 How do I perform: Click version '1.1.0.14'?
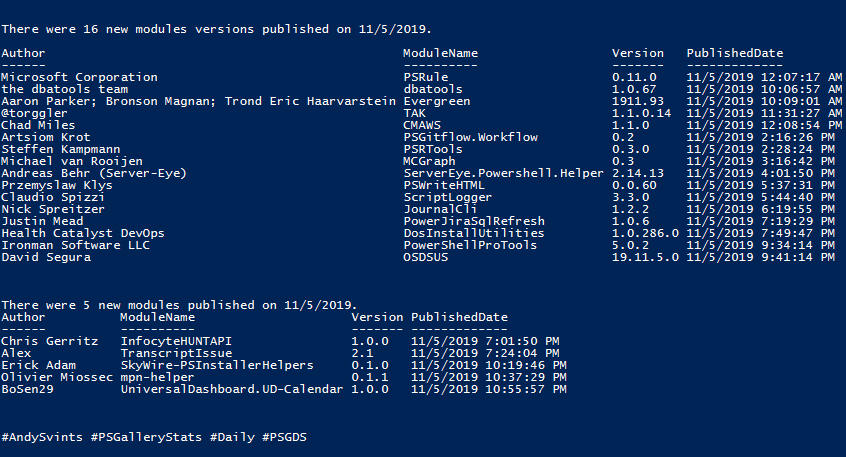pos(642,113)
